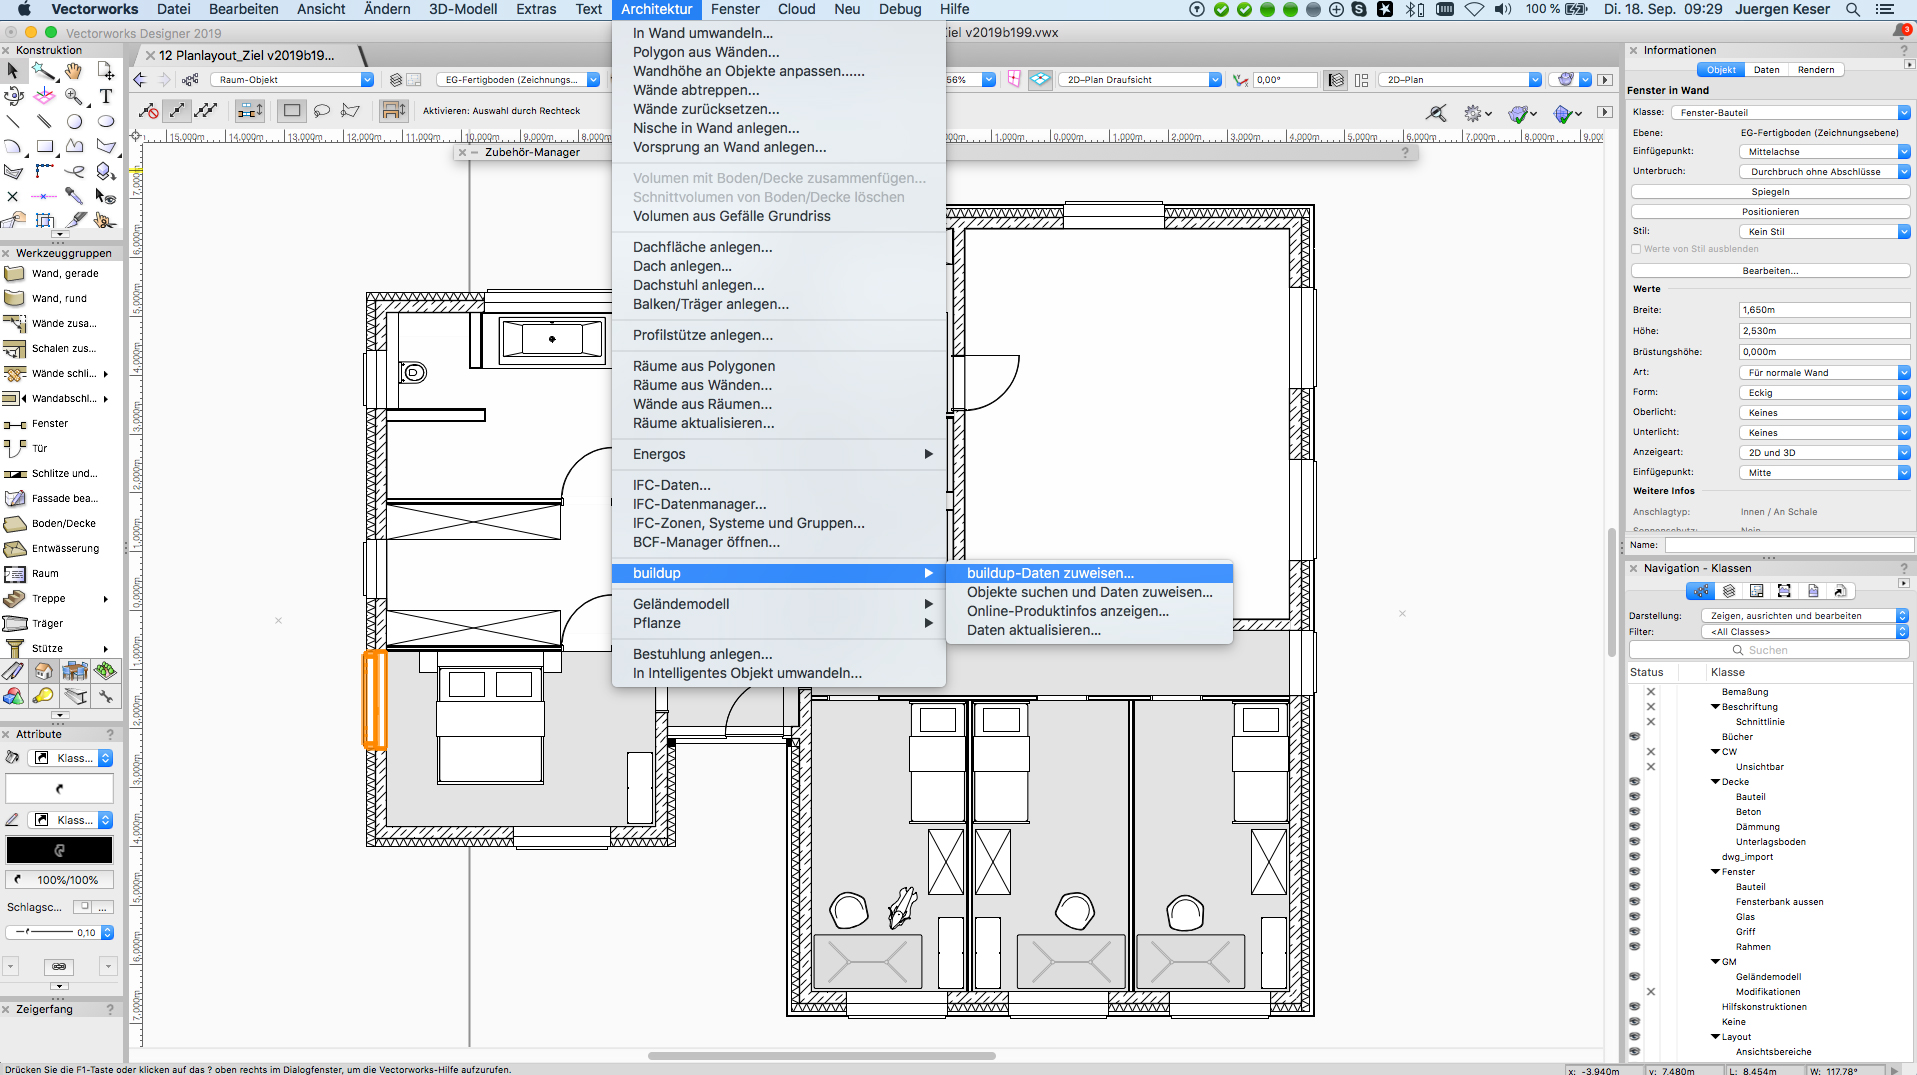Click the white fill color swatch
This screenshot has height=1075, width=1917.
click(x=59, y=789)
